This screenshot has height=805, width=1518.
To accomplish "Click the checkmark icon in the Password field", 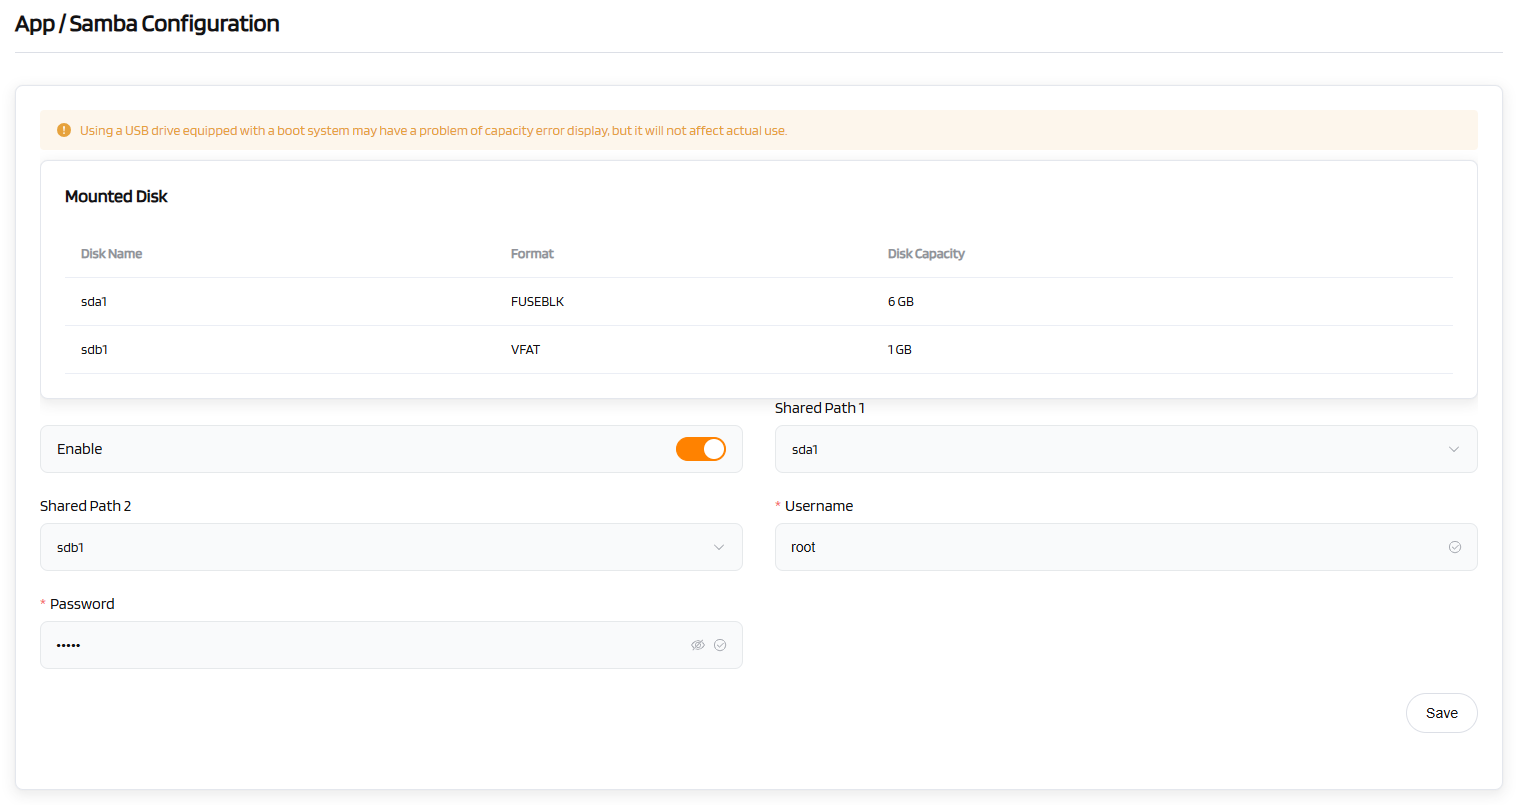I will pyautogui.click(x=720, y=645).
